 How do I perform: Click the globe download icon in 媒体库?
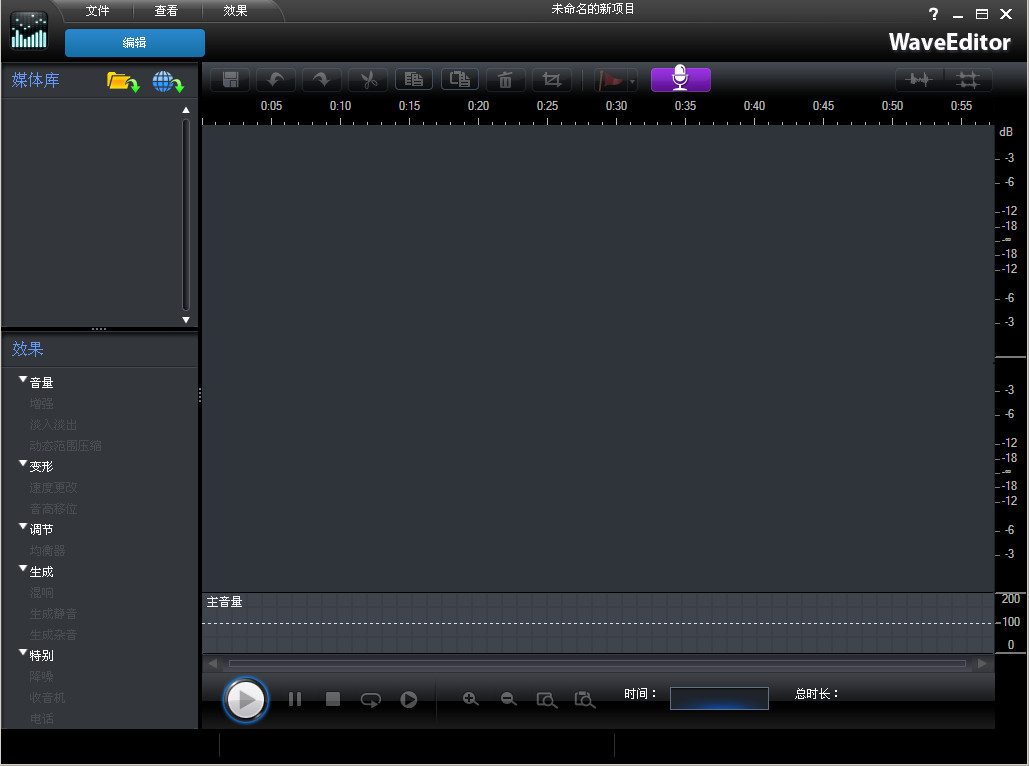[x=167, y=82]
